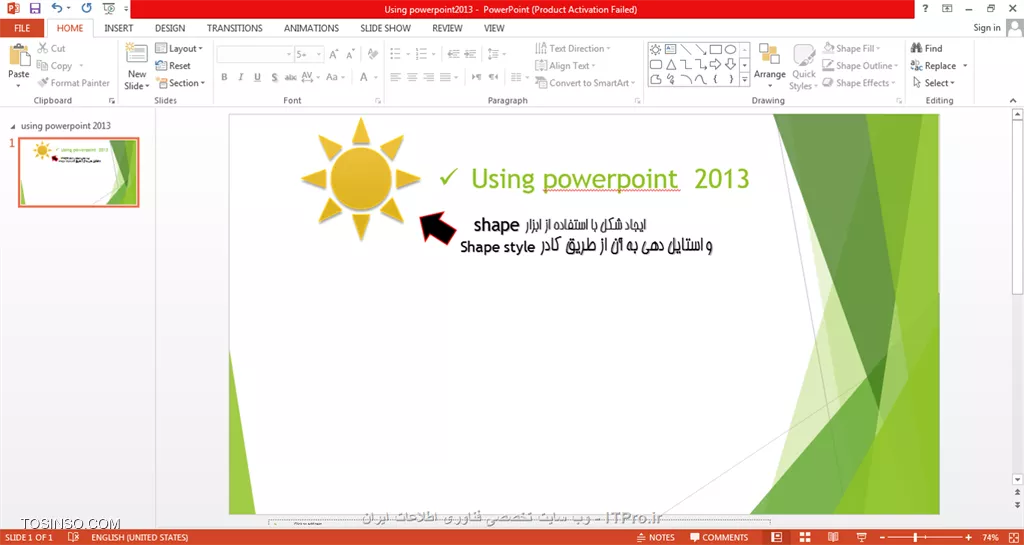
Task: Select the text box shape in the gallery
Action: pos(670,49)
